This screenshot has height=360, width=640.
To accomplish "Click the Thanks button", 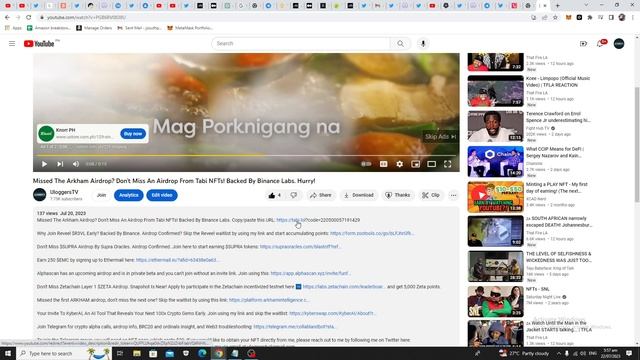I will click(x=398, y=195).
